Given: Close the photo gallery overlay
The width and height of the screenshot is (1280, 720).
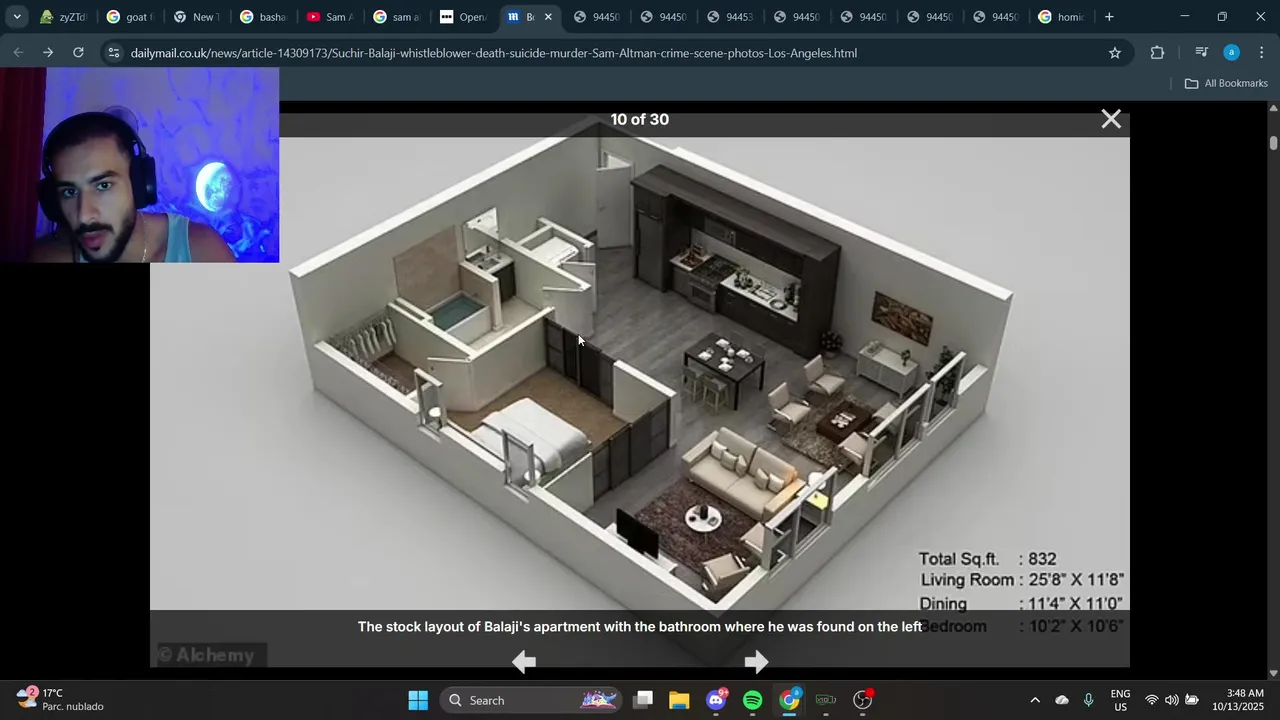Looking at the screenshot, I should coord(1111,119).
